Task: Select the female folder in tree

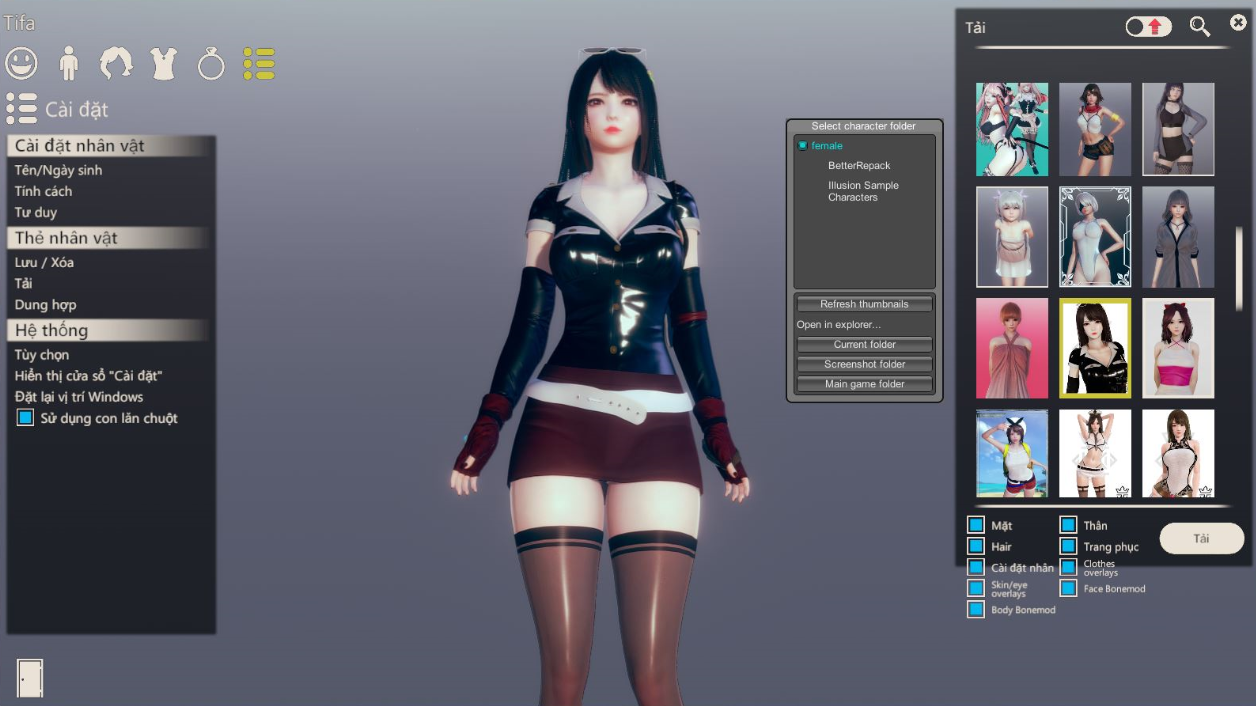Action: click(x=827, y=146)
